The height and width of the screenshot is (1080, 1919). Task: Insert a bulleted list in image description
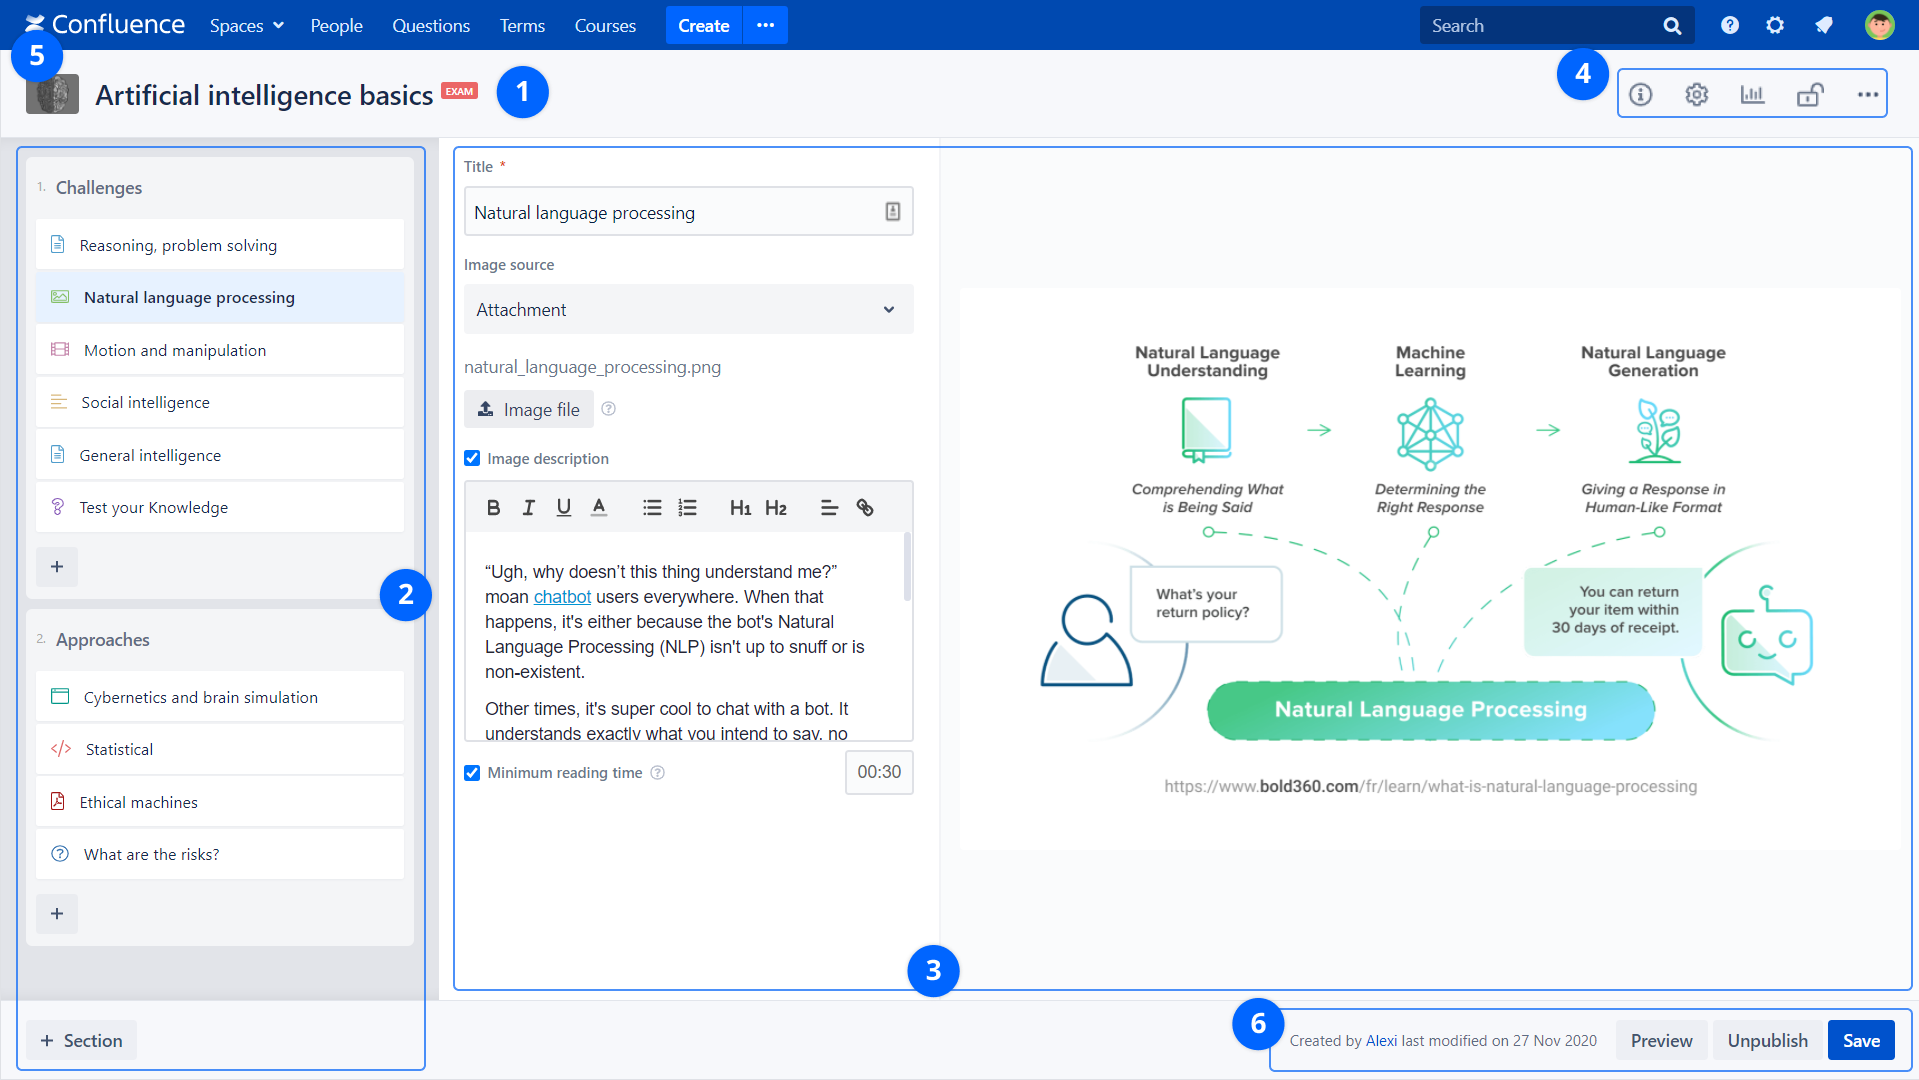point(652,507)
